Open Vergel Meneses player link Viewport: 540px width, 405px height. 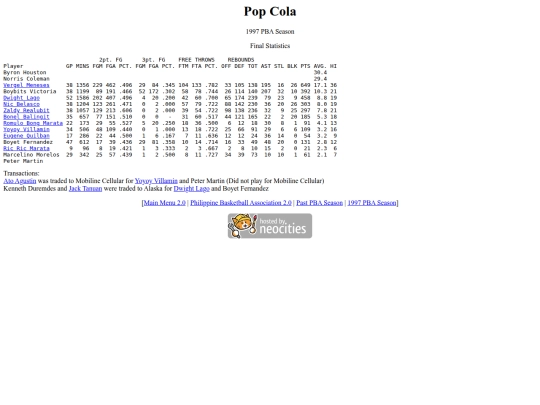(26, 85)
